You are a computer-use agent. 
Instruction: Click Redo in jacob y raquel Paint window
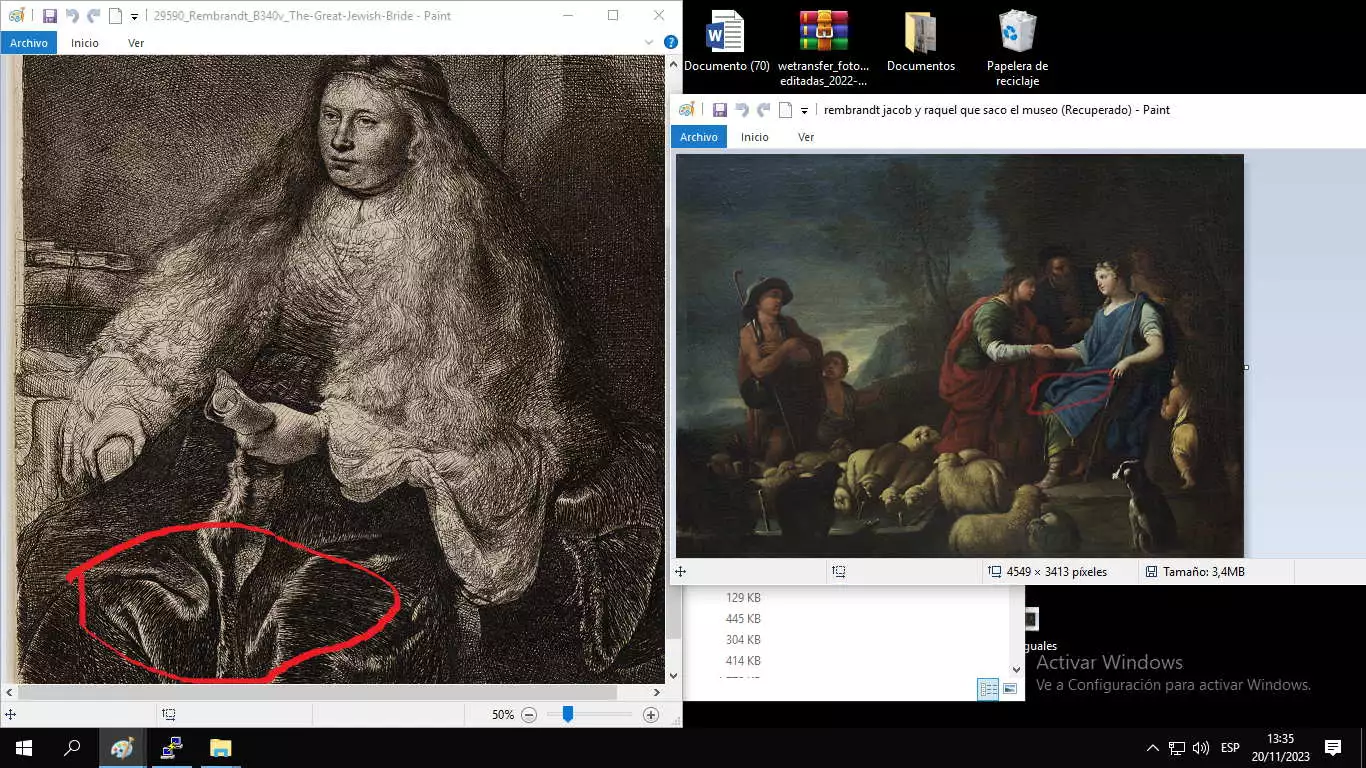click(x=764, y=110)
